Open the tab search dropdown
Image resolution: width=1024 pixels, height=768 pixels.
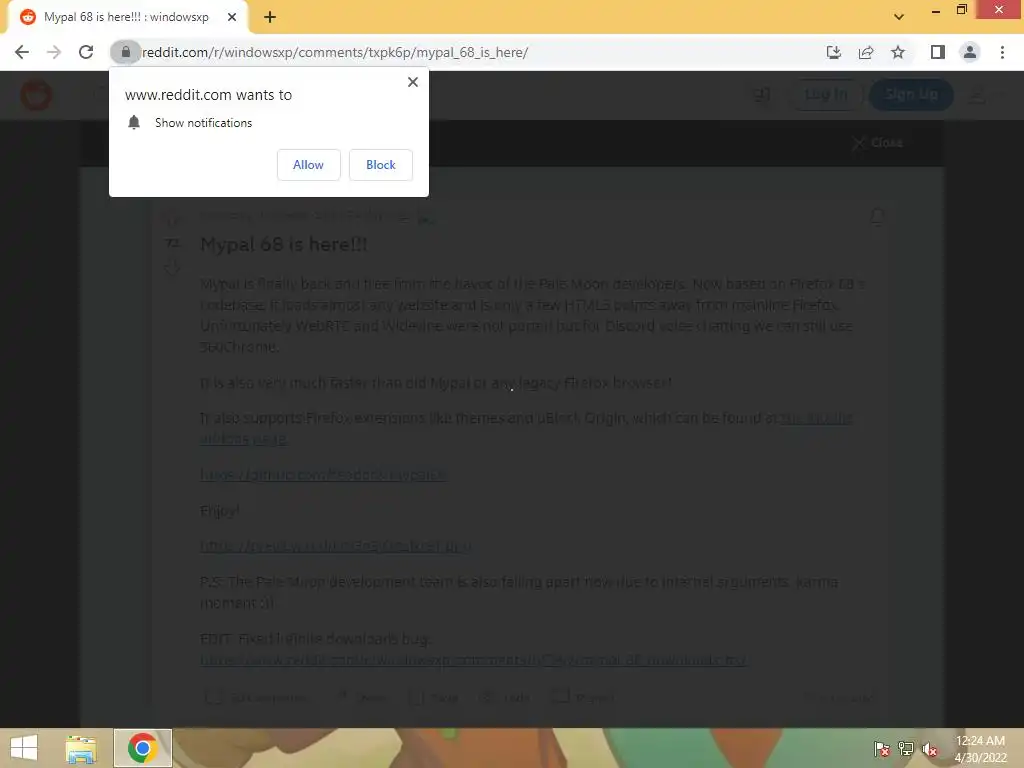[899, 18]
